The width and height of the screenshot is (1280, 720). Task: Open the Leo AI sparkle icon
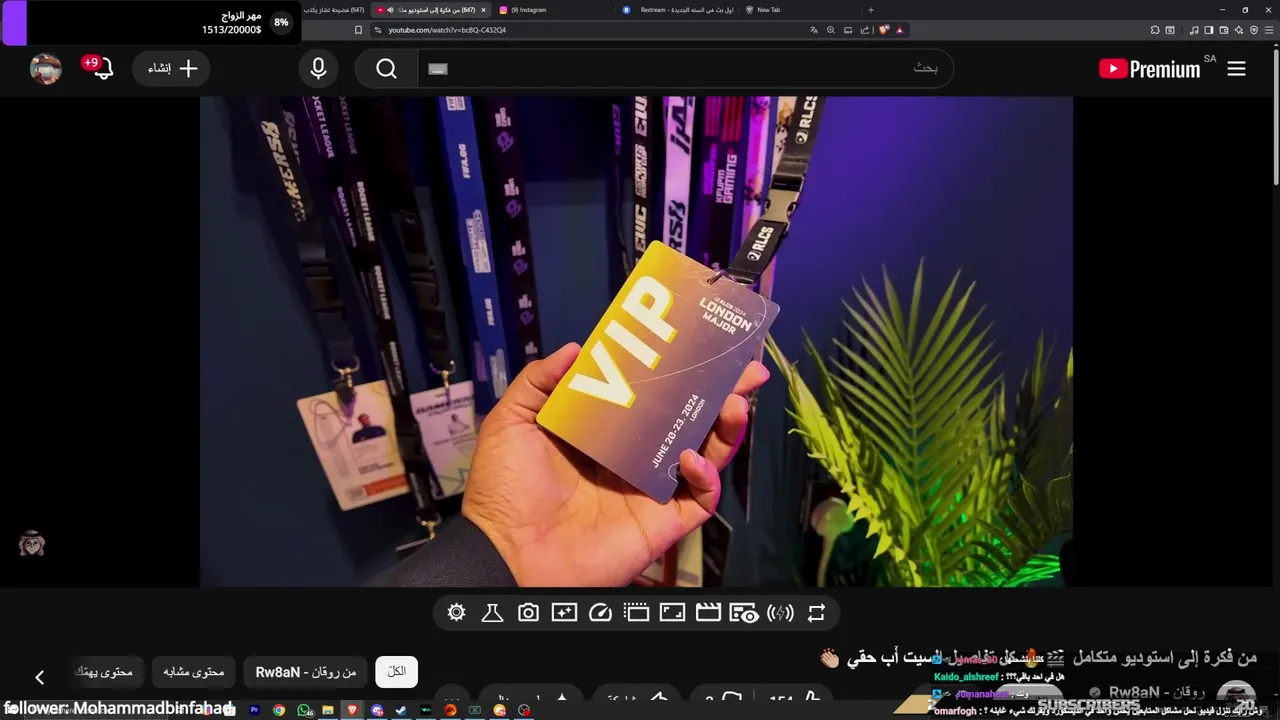pyautogui.click(x=1239, y=30)
